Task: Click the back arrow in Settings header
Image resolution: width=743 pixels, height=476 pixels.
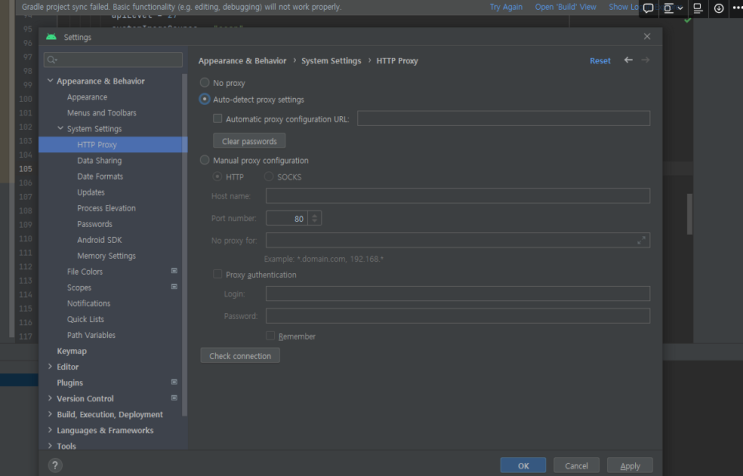Action: pos(628,60)
